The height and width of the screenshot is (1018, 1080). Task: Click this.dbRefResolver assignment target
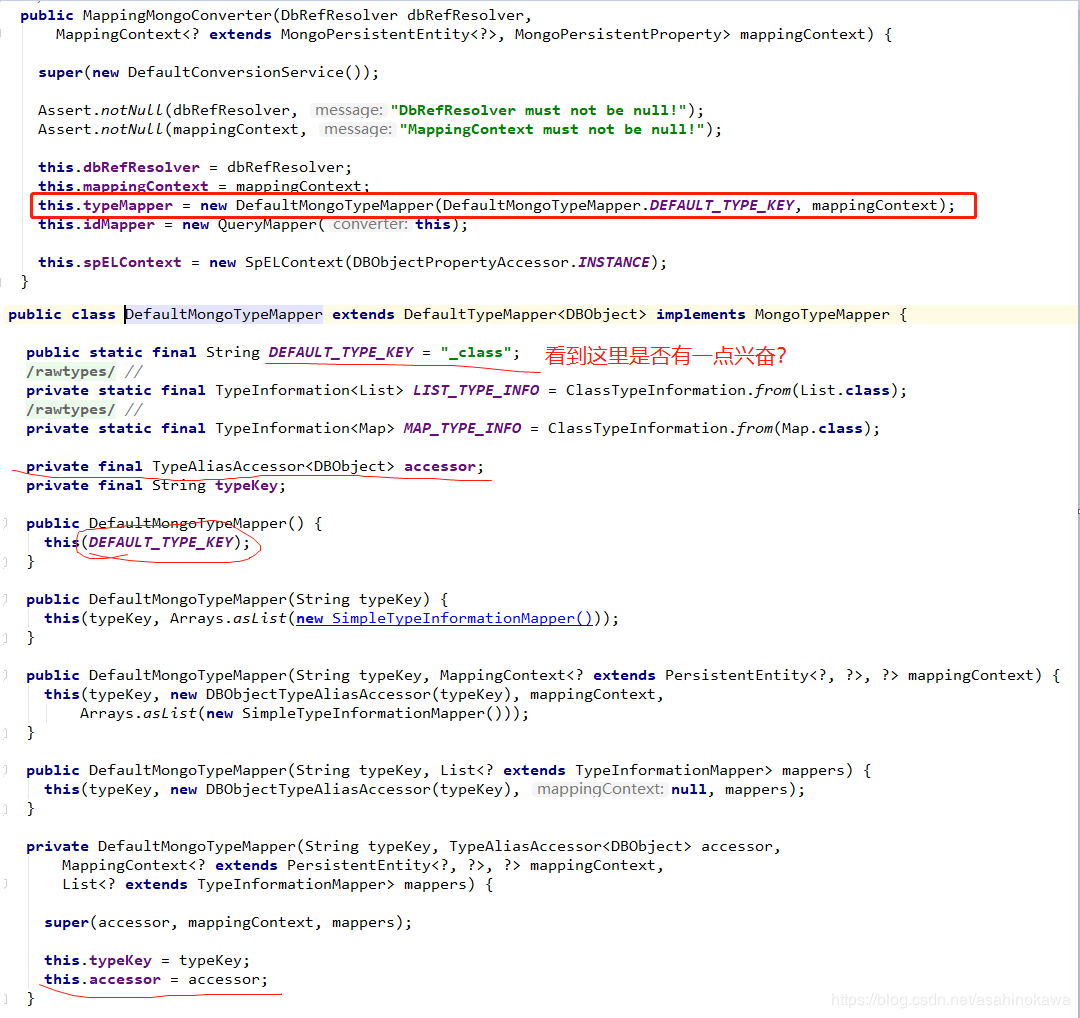[x=119, y=167]
